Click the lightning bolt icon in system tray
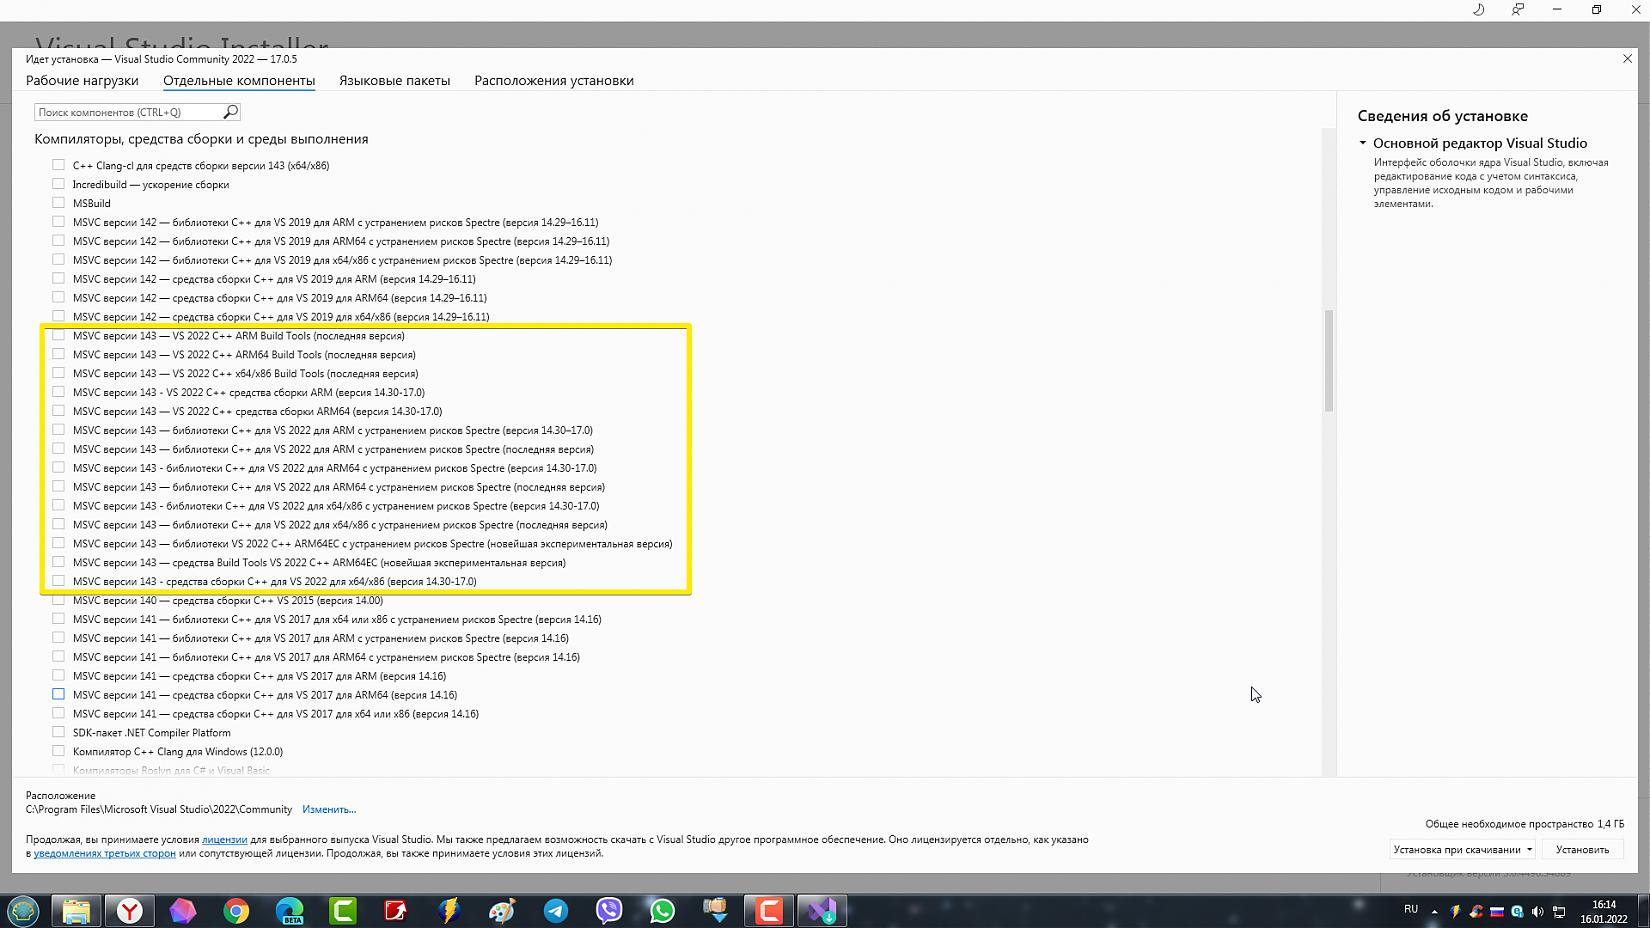 click(1455, 911)
